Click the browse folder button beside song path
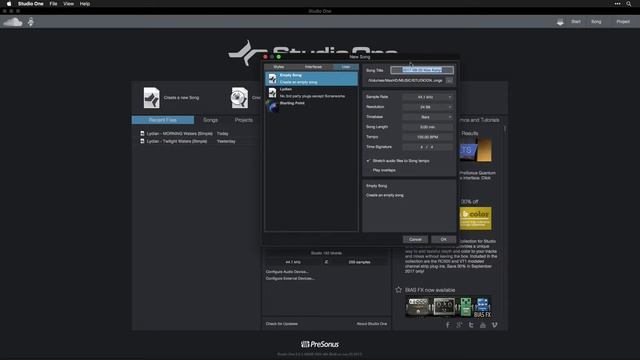640x360 pixels. tap(449, 80)
